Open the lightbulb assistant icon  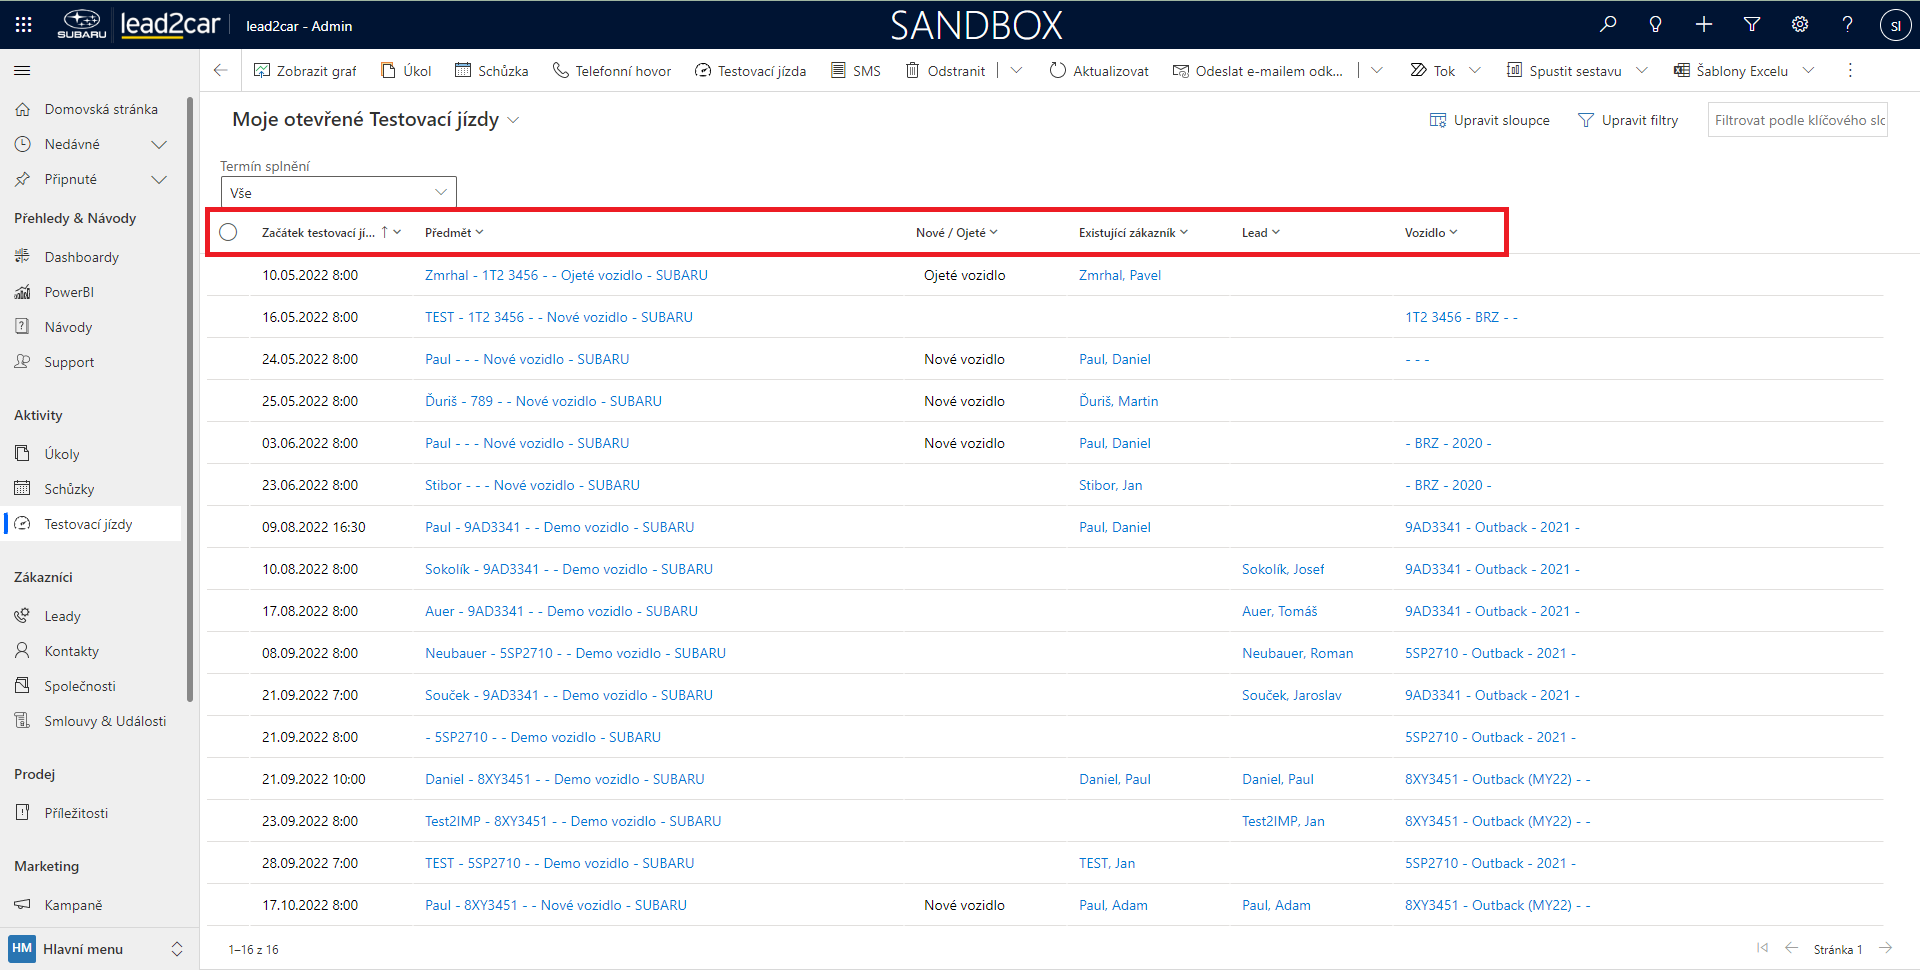pos(1656,25)
